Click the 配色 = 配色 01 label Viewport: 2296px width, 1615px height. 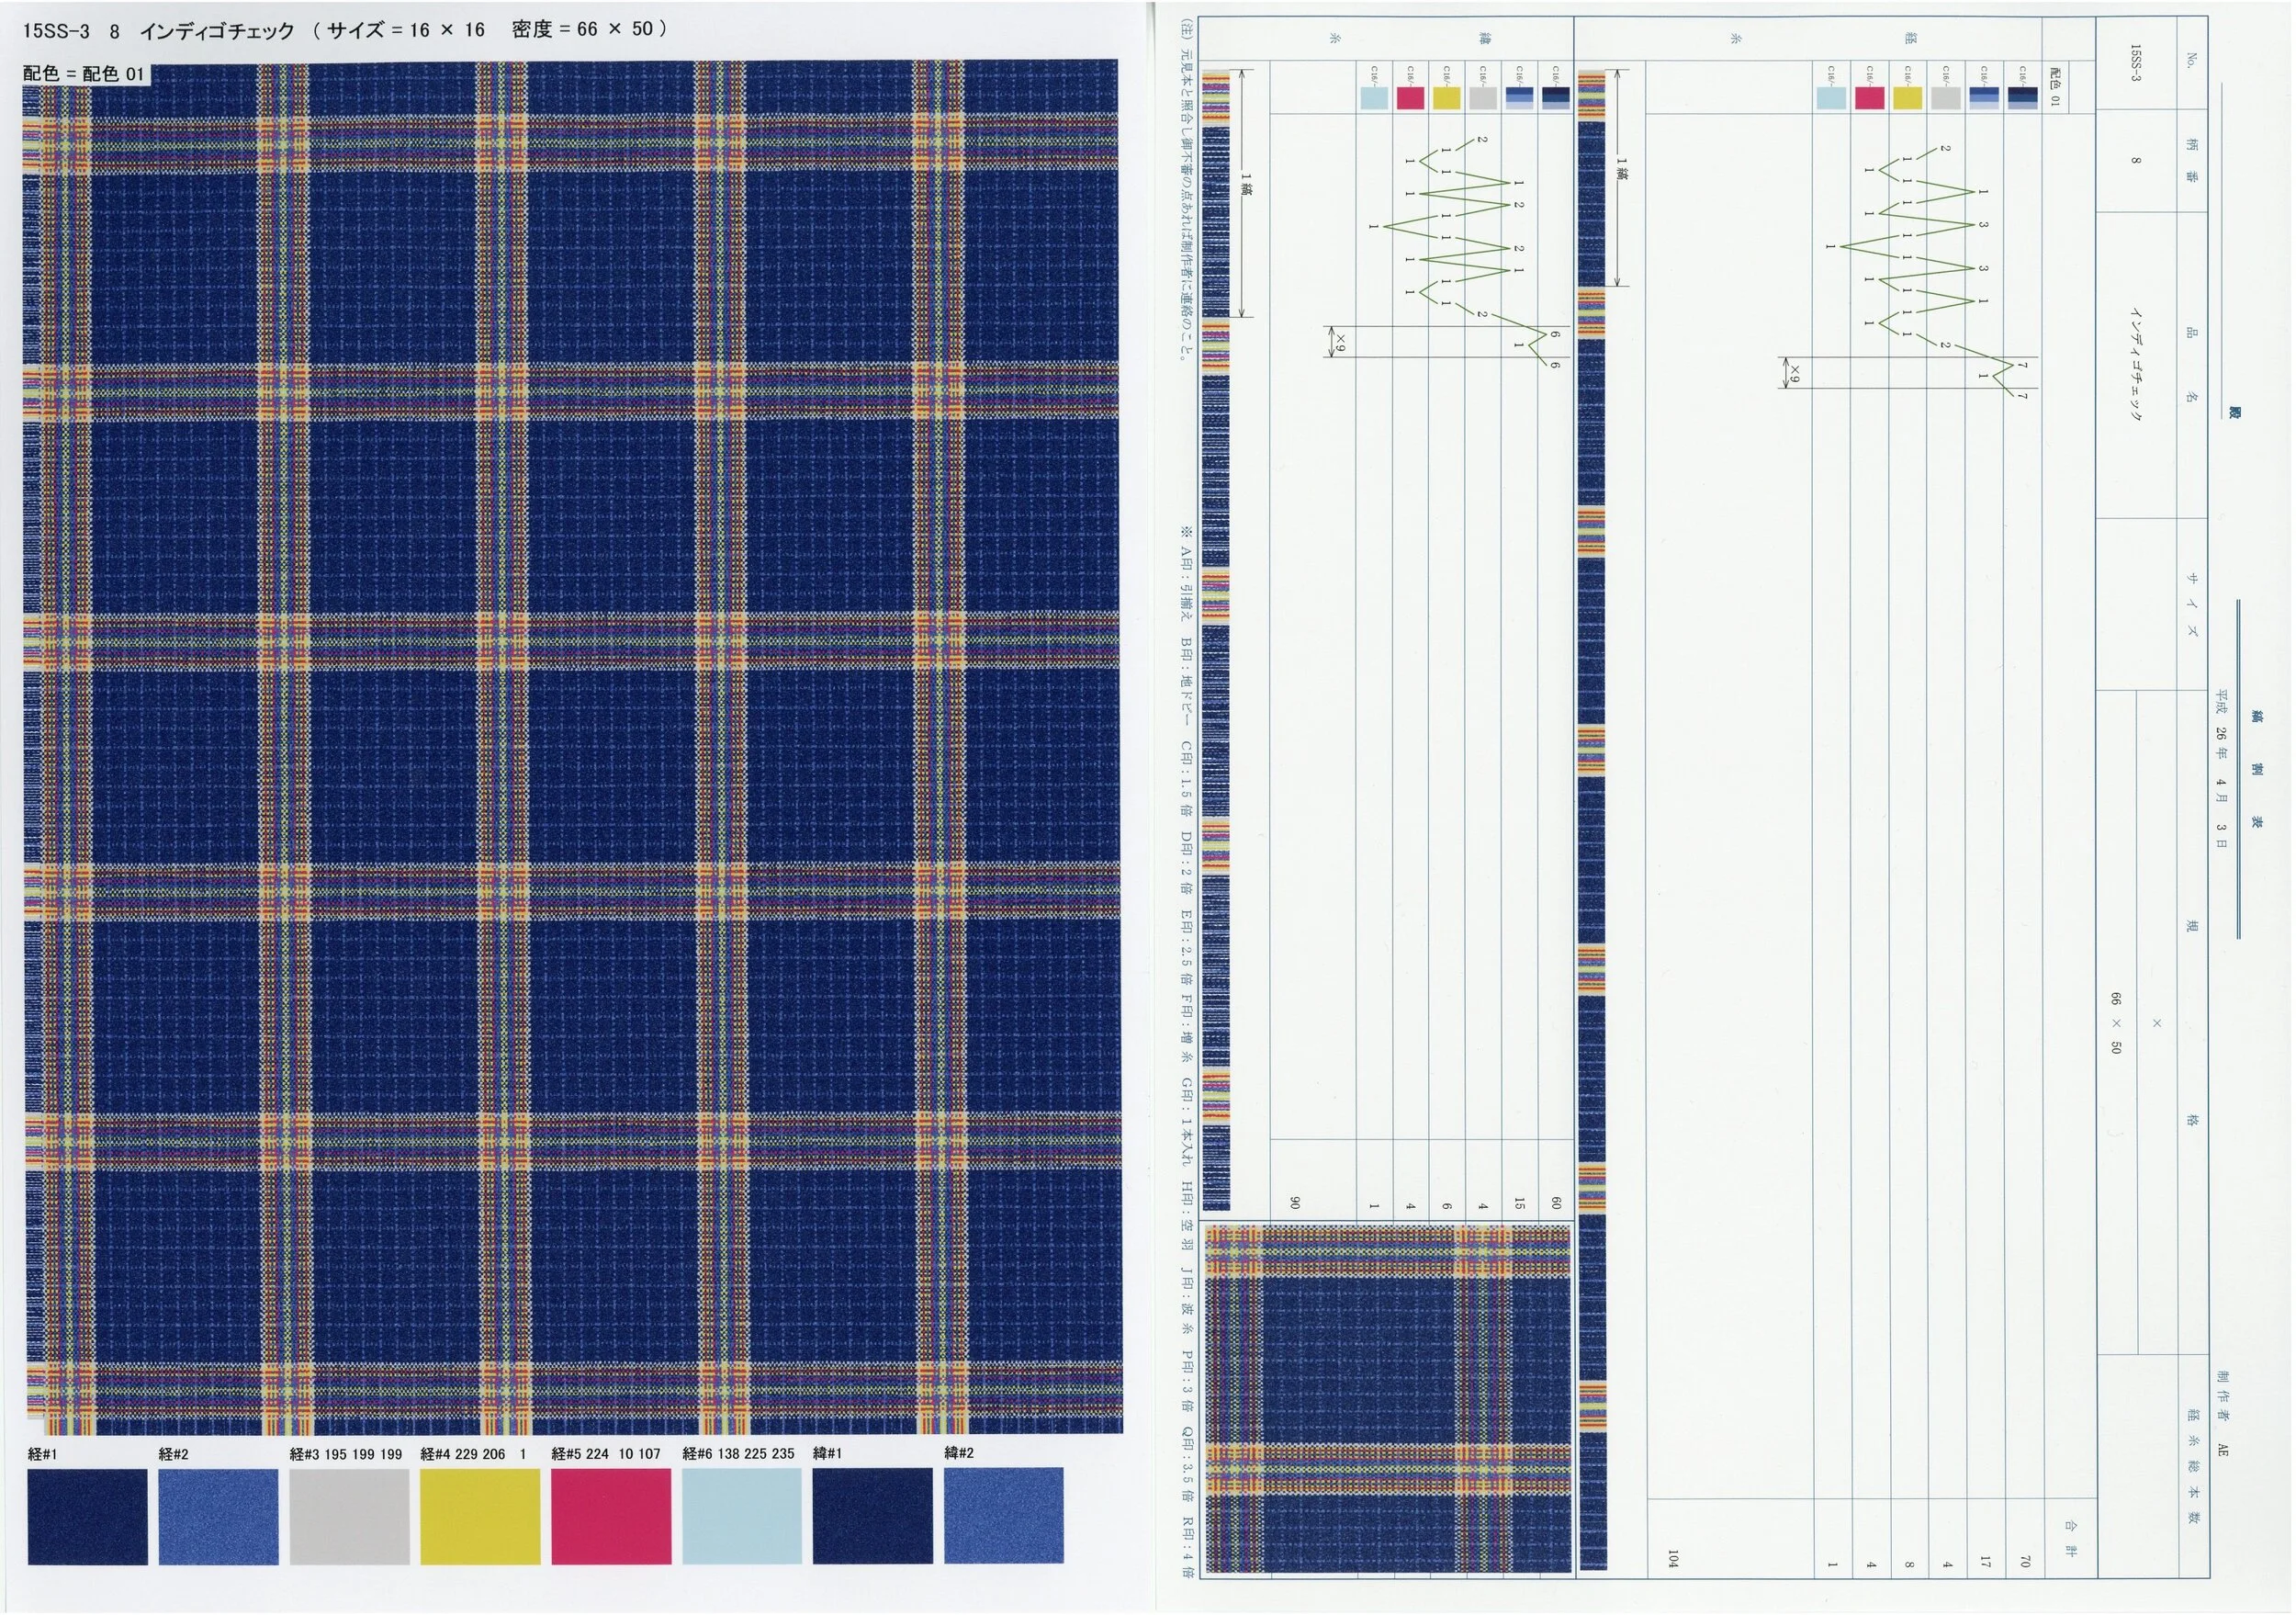(84, 73)
